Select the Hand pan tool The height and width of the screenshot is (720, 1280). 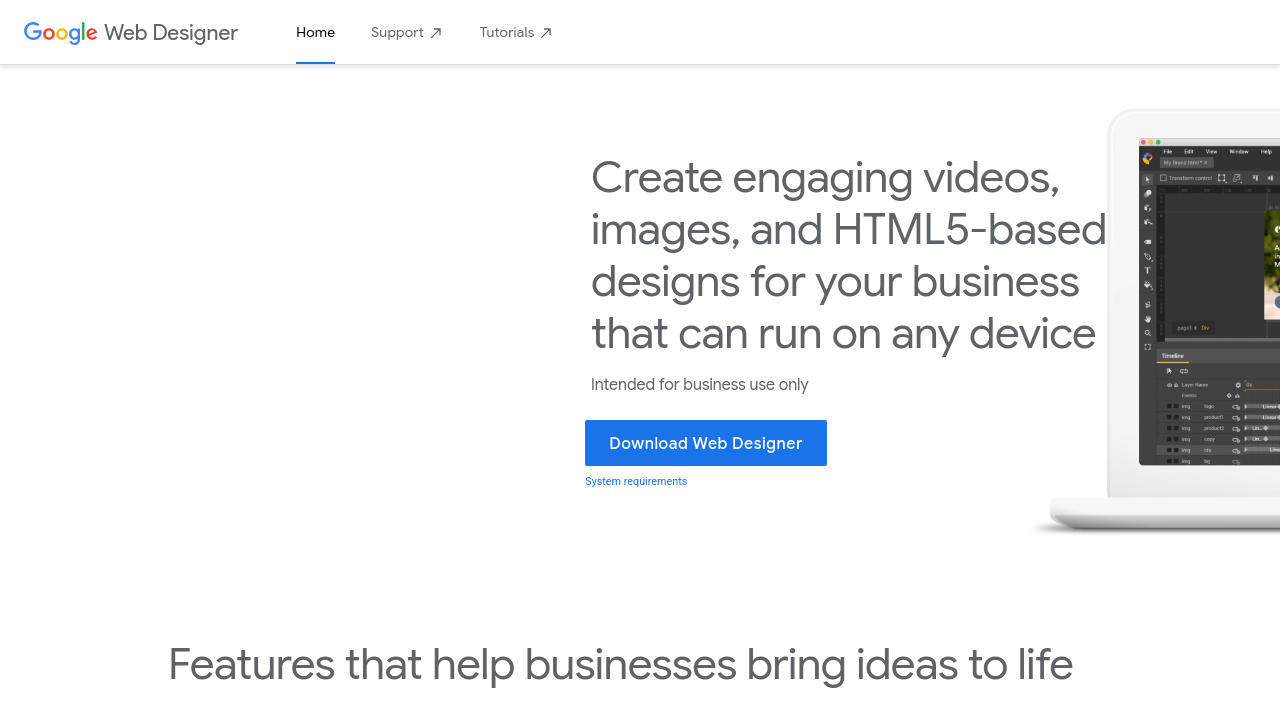pos(1148,319)
